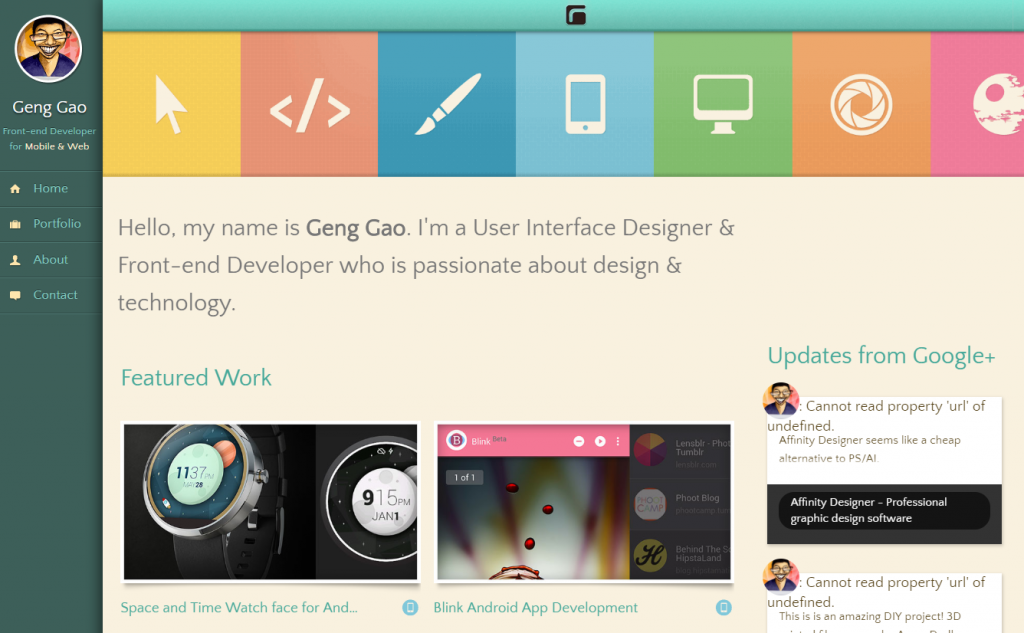Navigate to About page in sidebar
The width and height of the screenshot is (1024, 633).
(50, 260)
